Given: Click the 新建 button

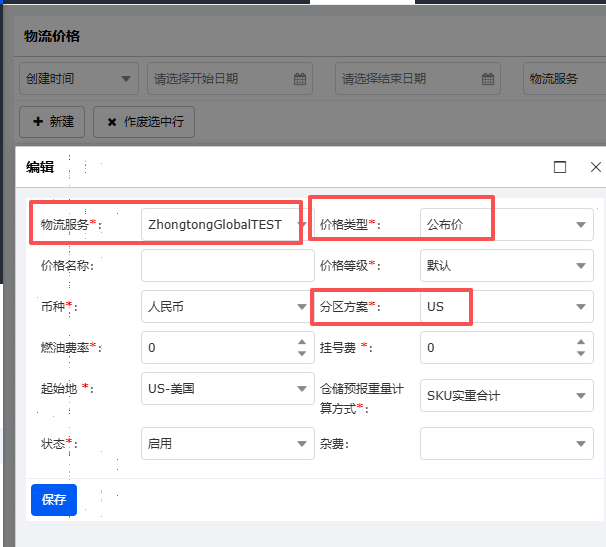Looking at the screenshot, I should coord(52,122).
